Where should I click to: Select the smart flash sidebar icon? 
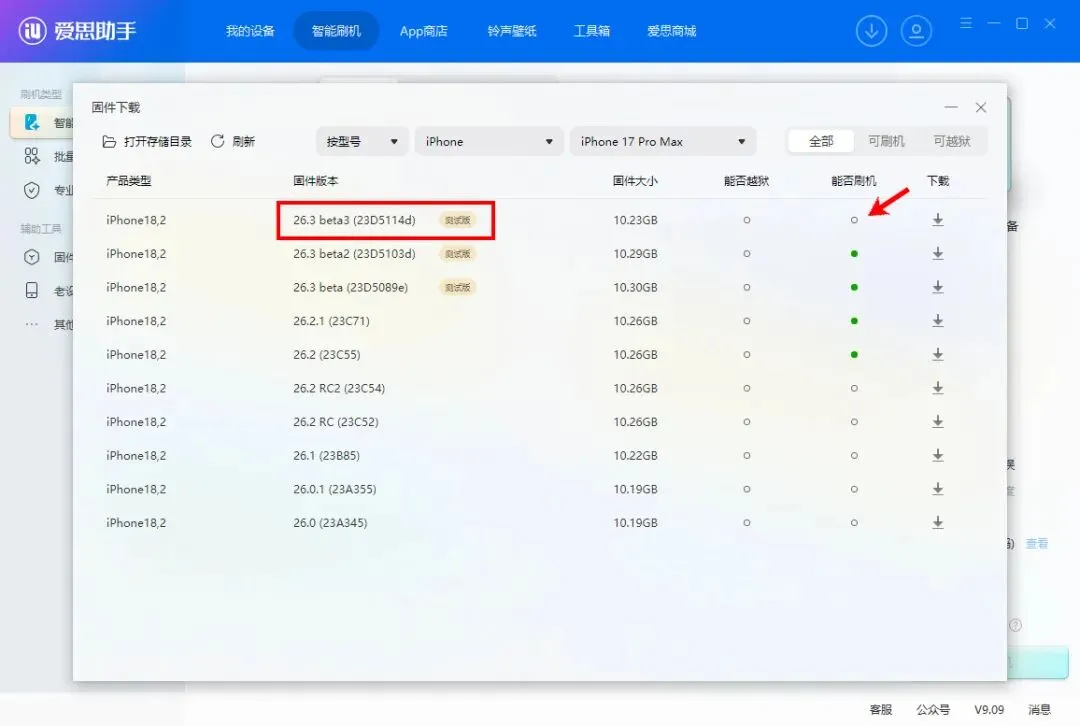[32, 123]
